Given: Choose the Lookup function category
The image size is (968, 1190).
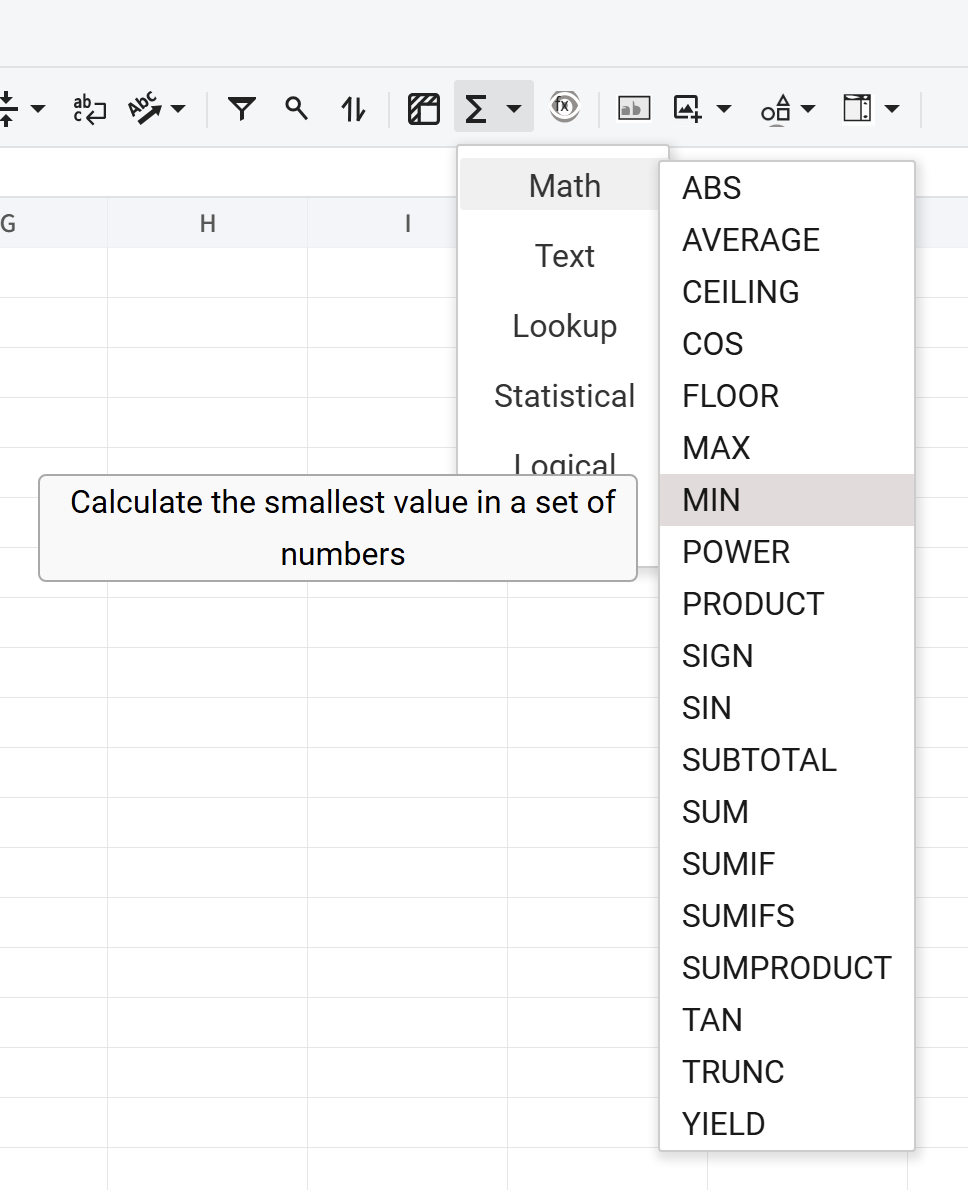Looking at the screenshot, I should tap(564, 326).
